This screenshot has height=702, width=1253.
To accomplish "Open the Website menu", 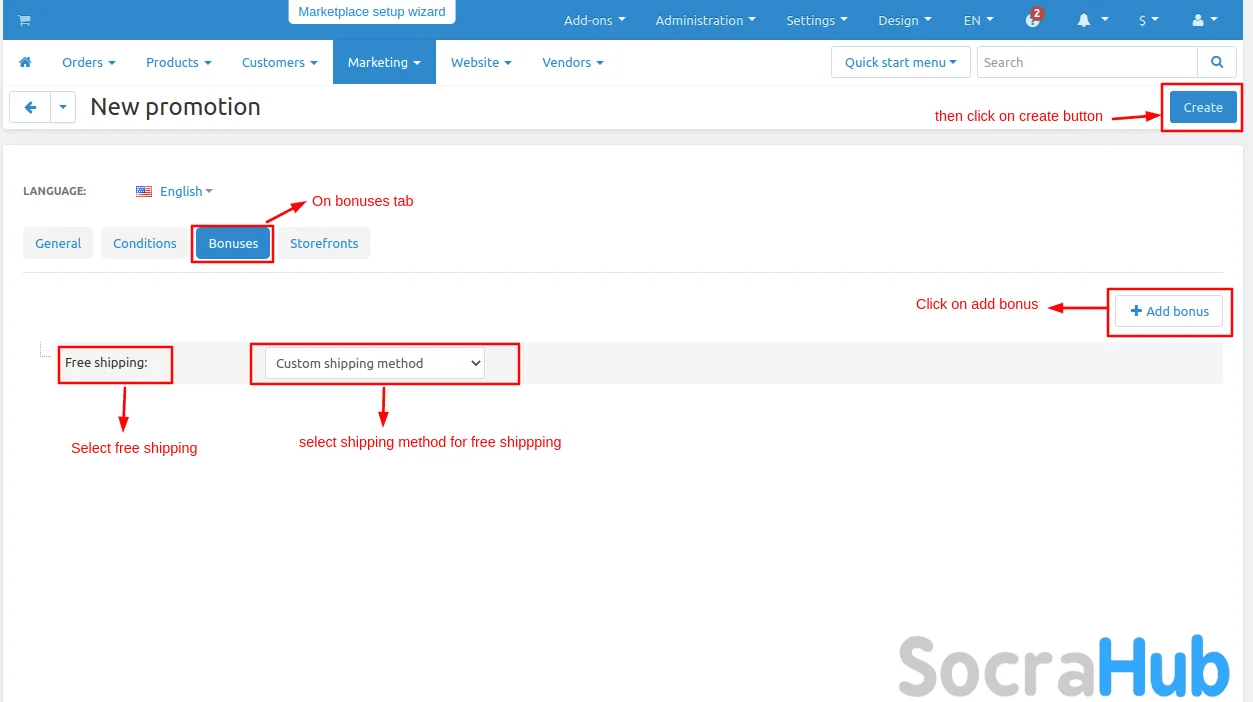I will point(481,62).
